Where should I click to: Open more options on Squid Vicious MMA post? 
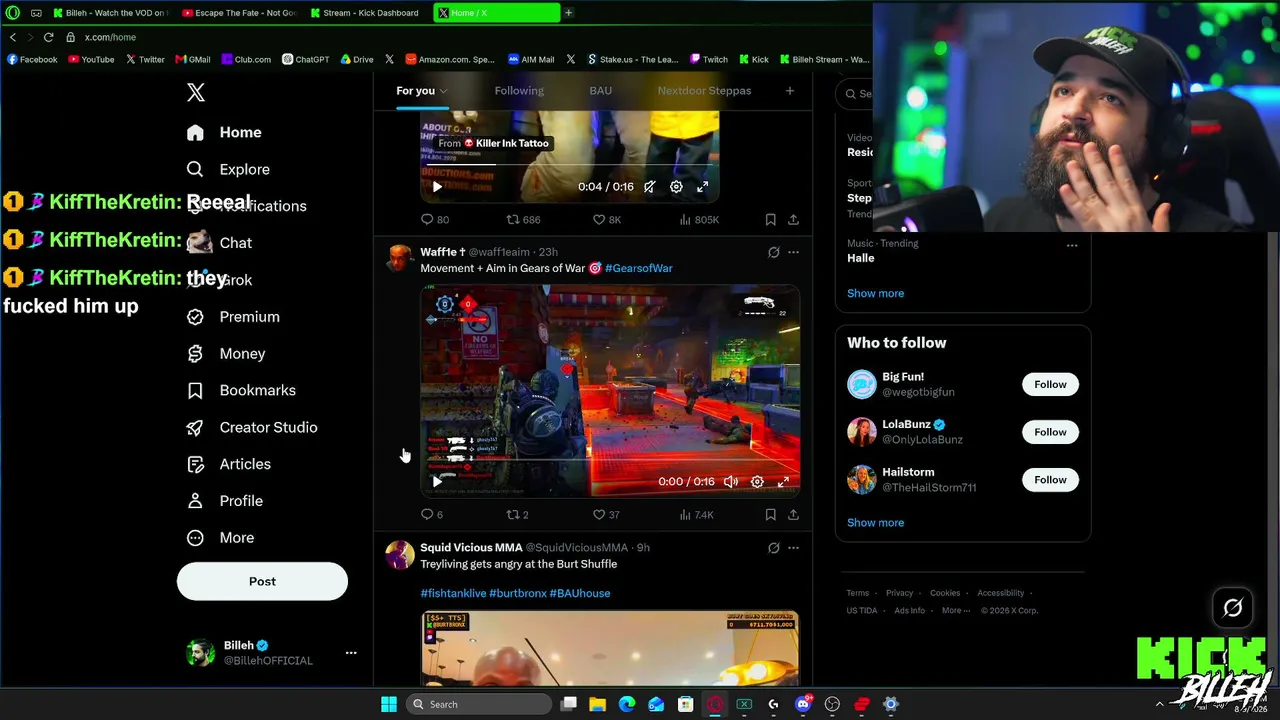click(x=793, y=548)
